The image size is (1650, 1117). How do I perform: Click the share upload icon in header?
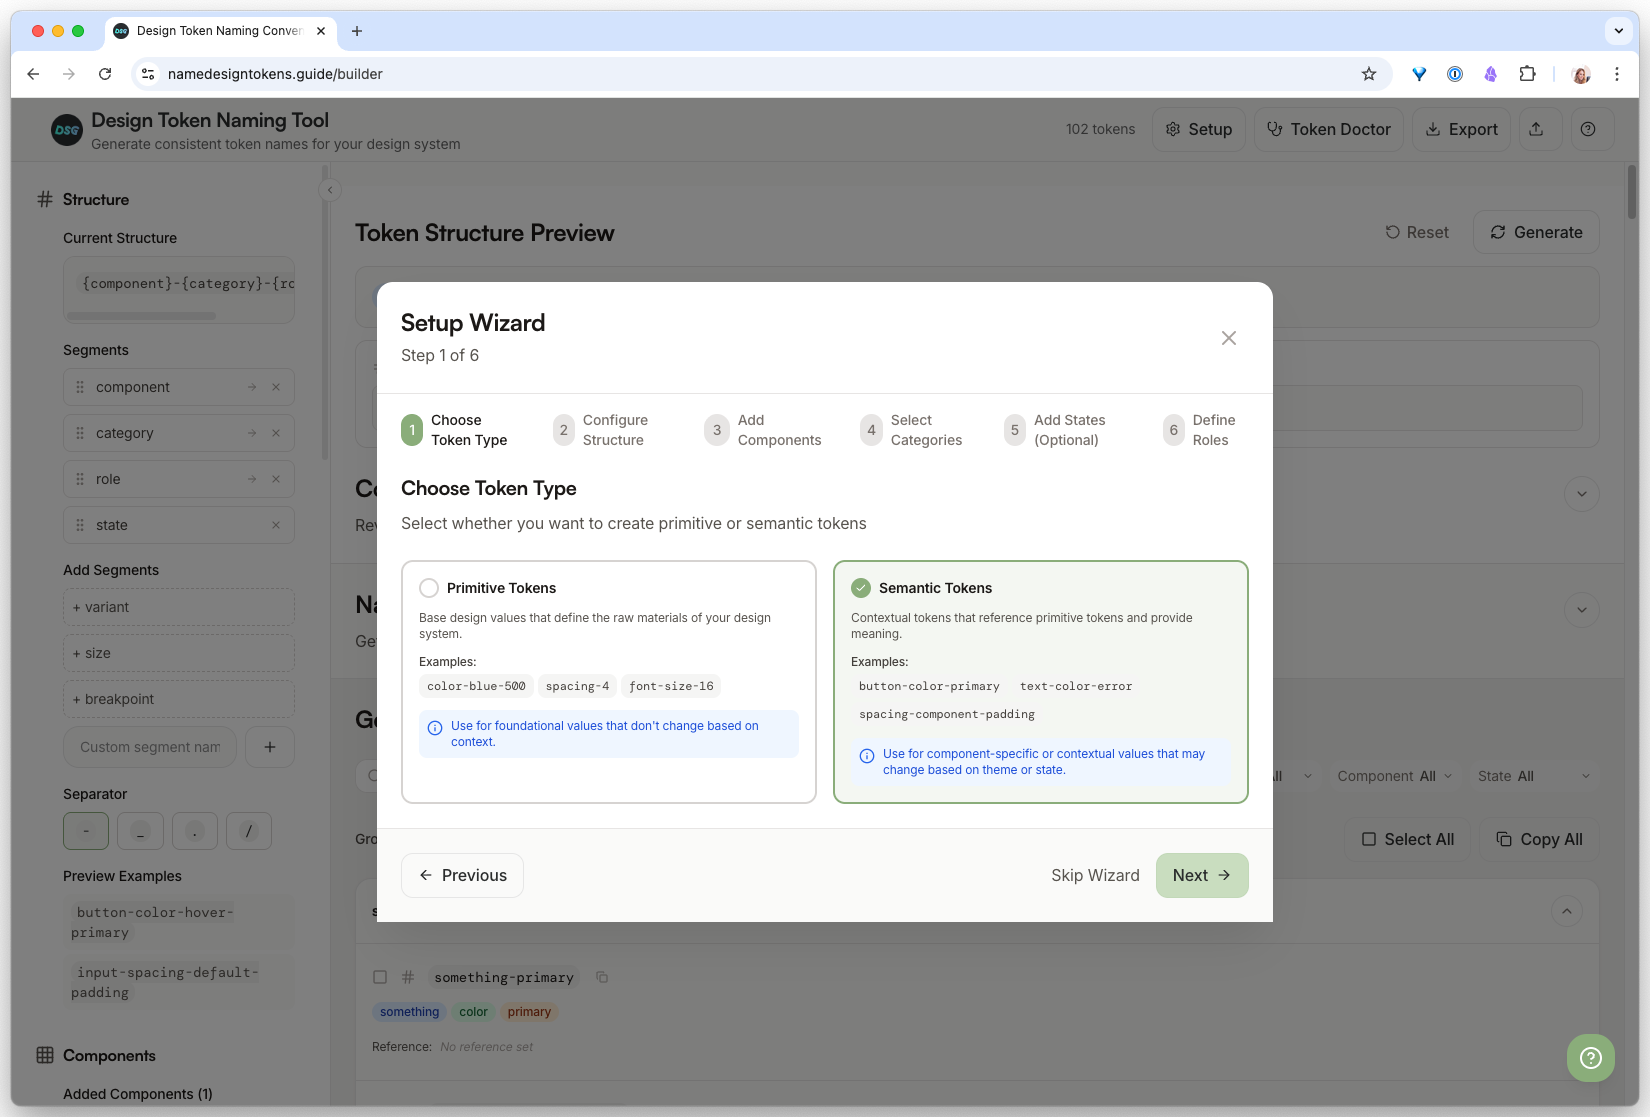point(1537,129)
